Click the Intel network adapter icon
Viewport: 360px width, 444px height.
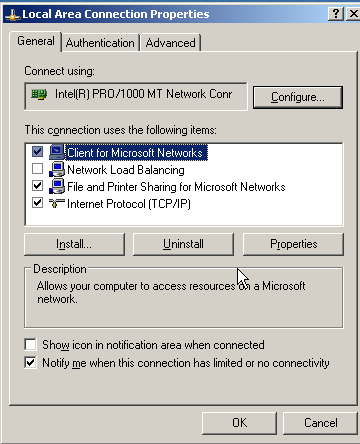[39, 95]
